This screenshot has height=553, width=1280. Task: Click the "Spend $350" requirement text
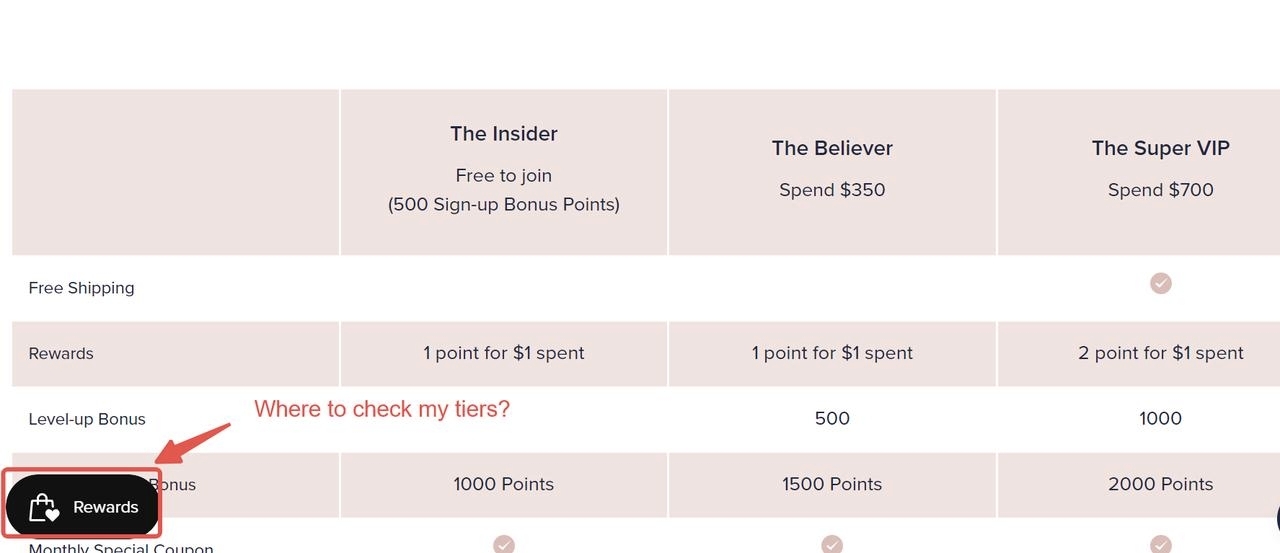[x=832, y=190]
